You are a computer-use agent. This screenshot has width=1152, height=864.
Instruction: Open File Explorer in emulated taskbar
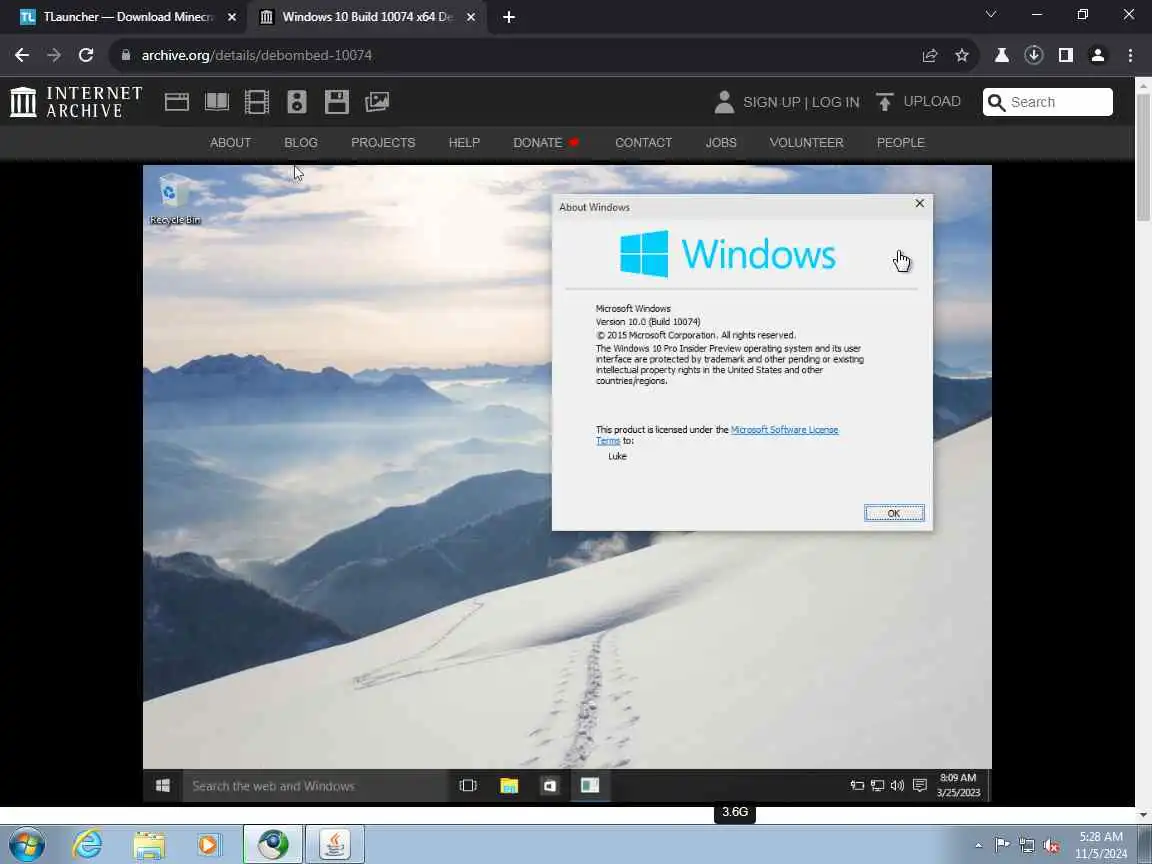(x=509, y=785)
